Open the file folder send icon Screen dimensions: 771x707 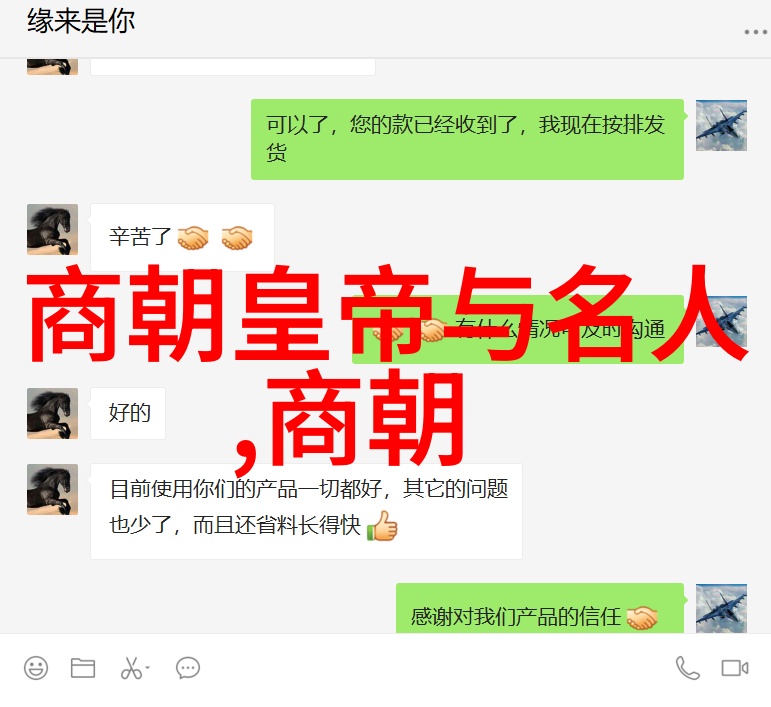(x=83, y=668)
